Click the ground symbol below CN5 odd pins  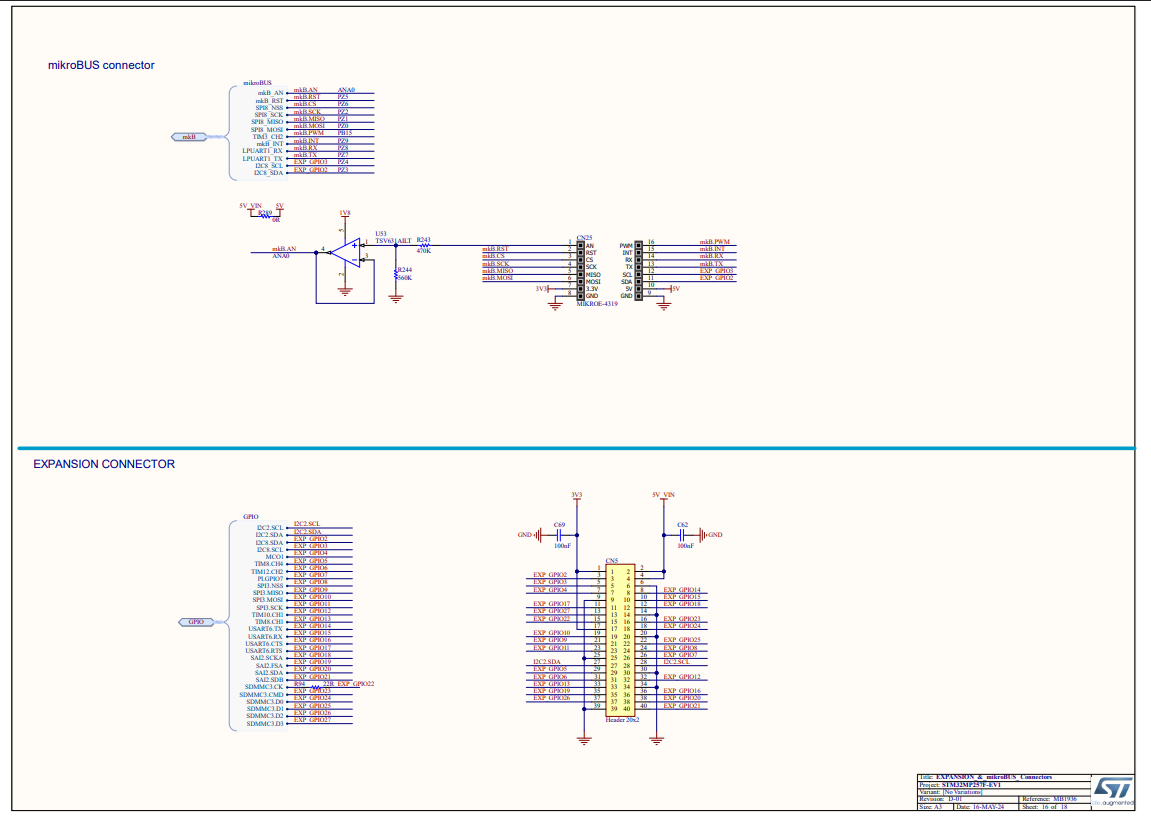coord(584,740)
